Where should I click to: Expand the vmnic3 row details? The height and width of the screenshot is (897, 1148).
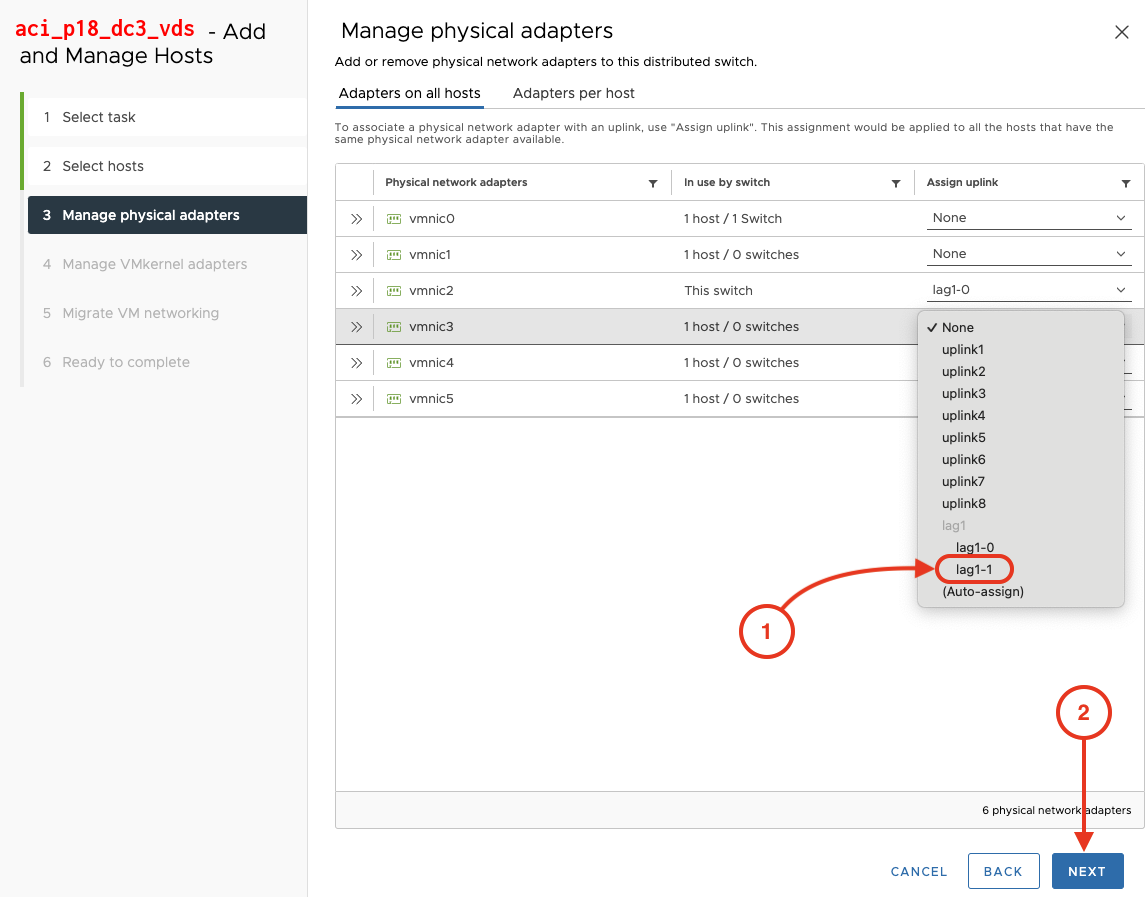[356, 327]
